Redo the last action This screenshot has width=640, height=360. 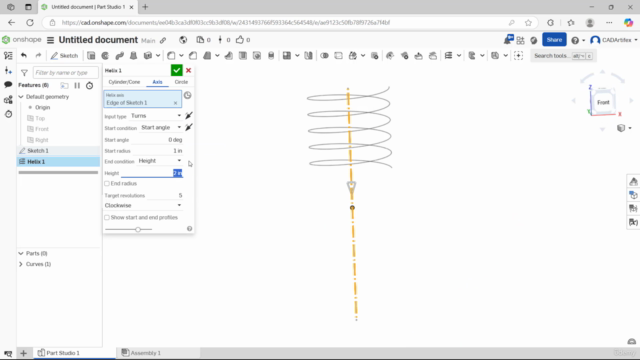click(x=38, y=56)
